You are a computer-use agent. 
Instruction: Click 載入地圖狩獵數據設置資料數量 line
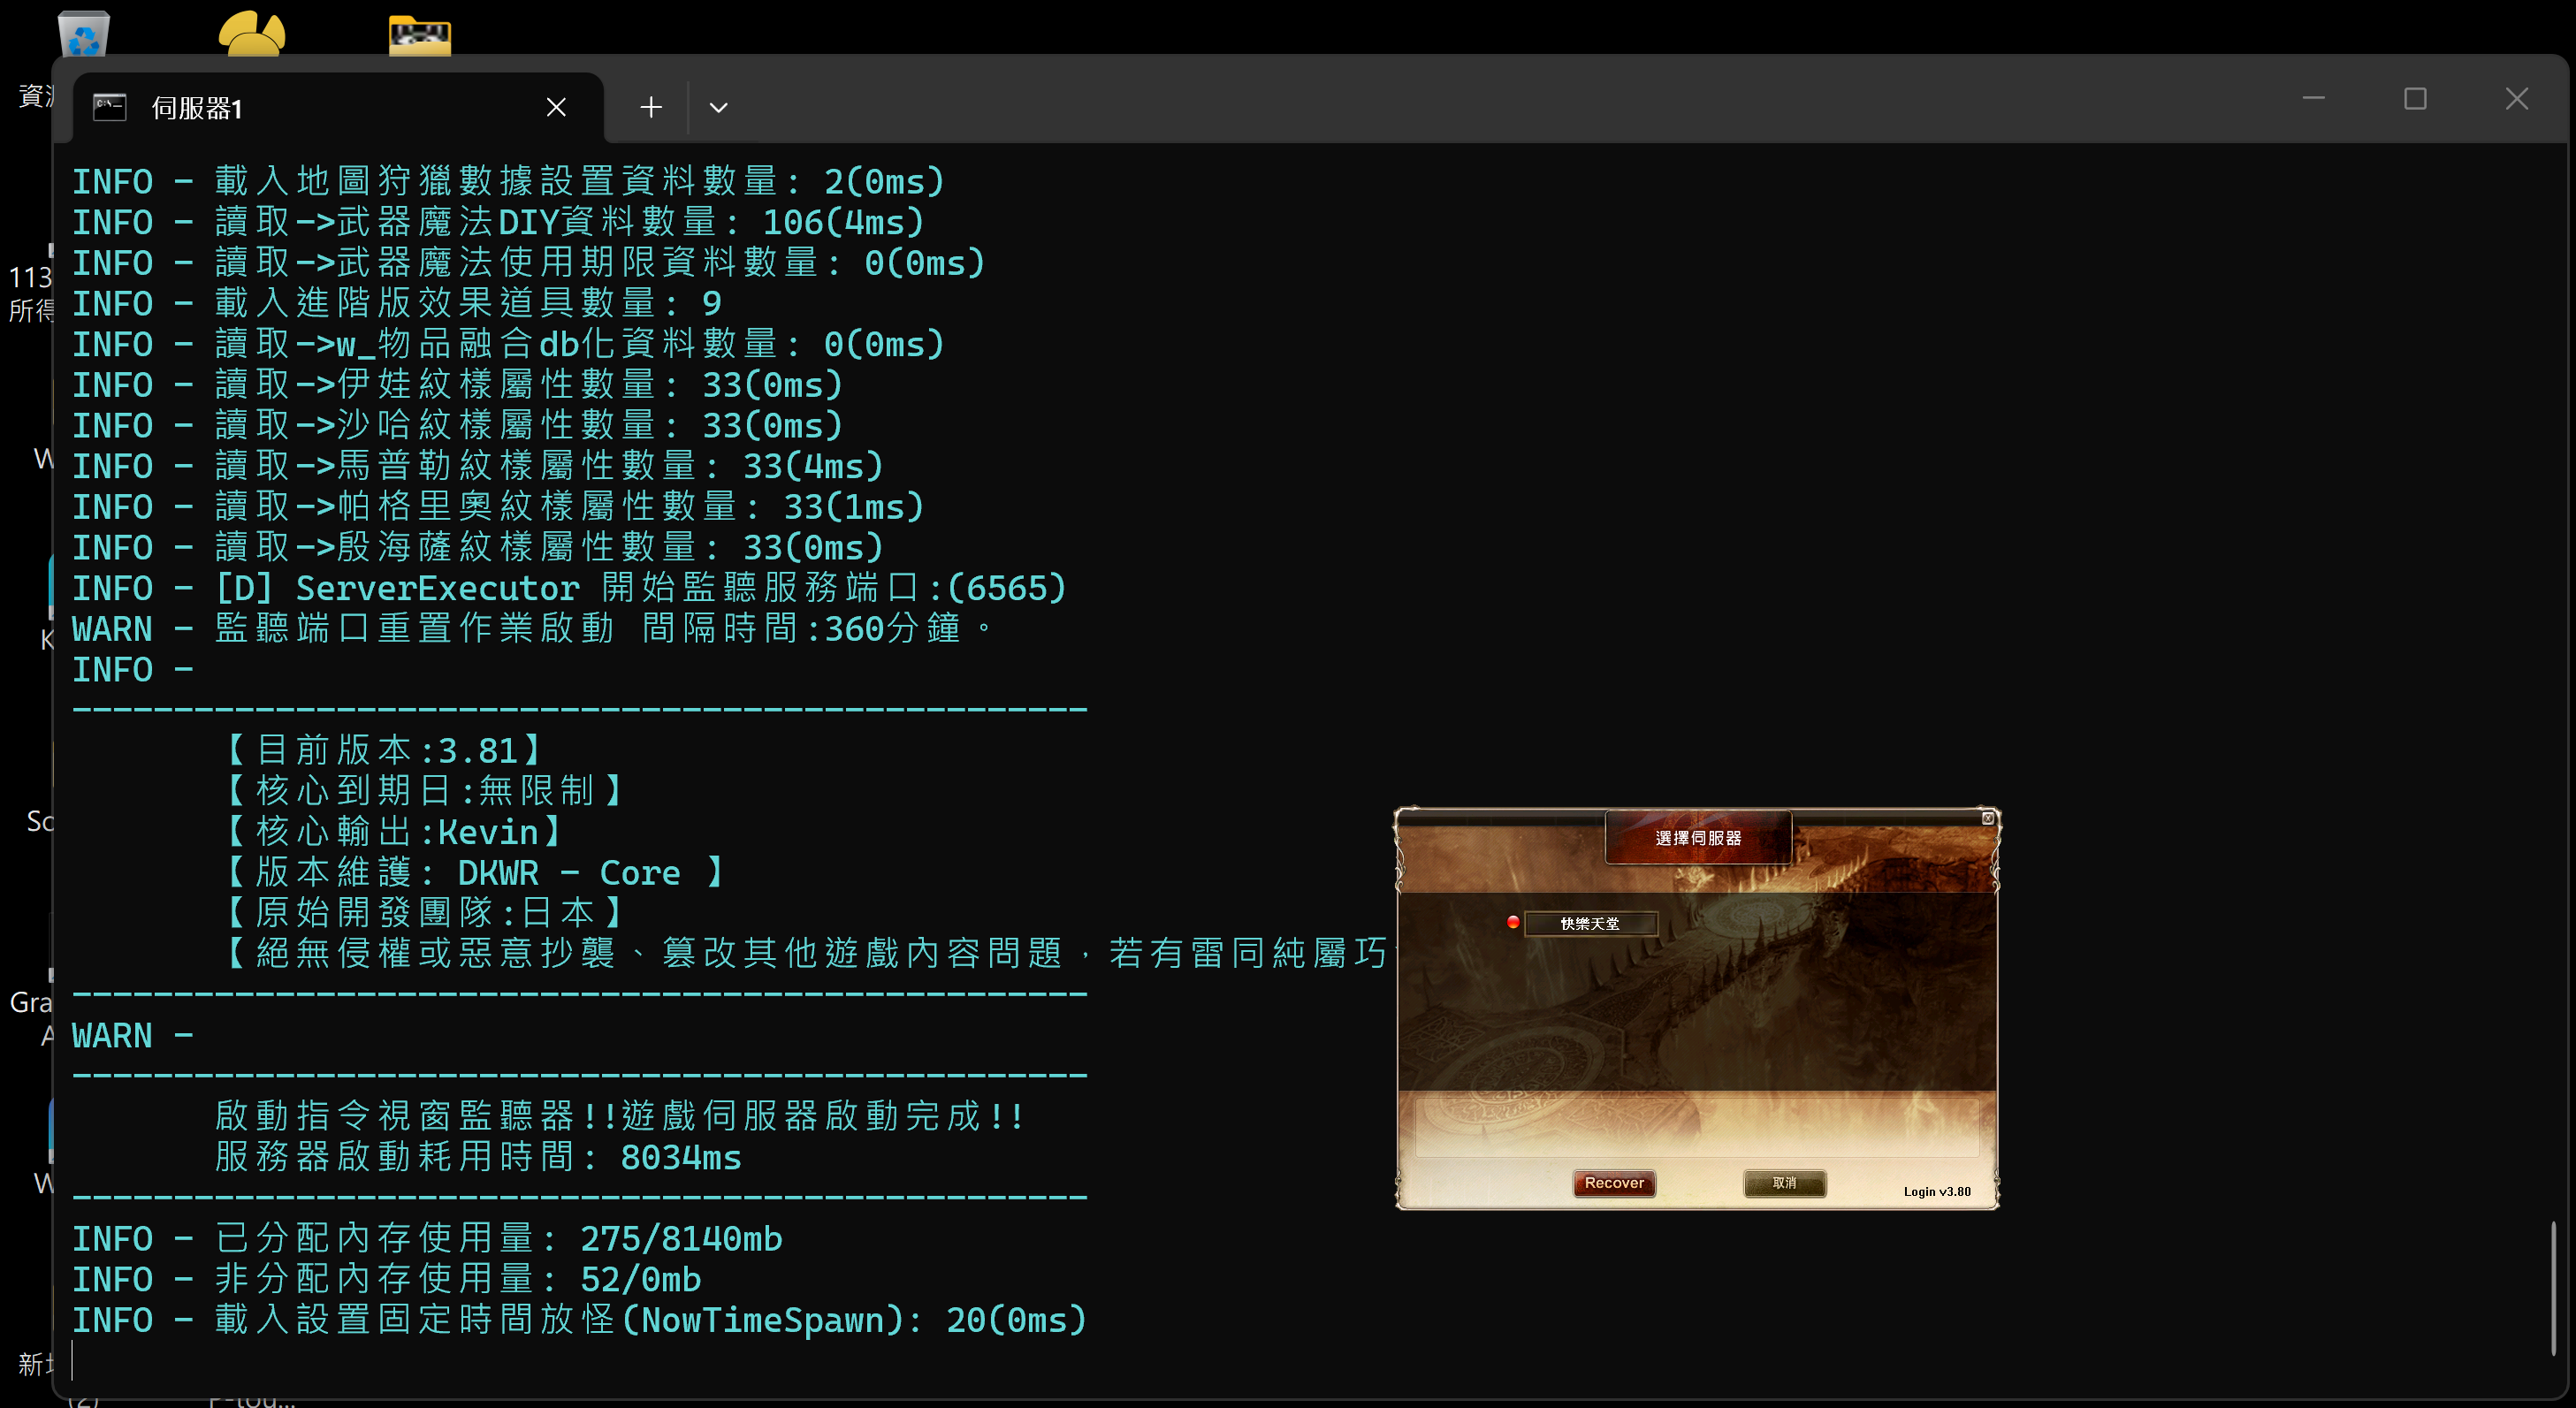pyautogui.click(x=508, y=181)
